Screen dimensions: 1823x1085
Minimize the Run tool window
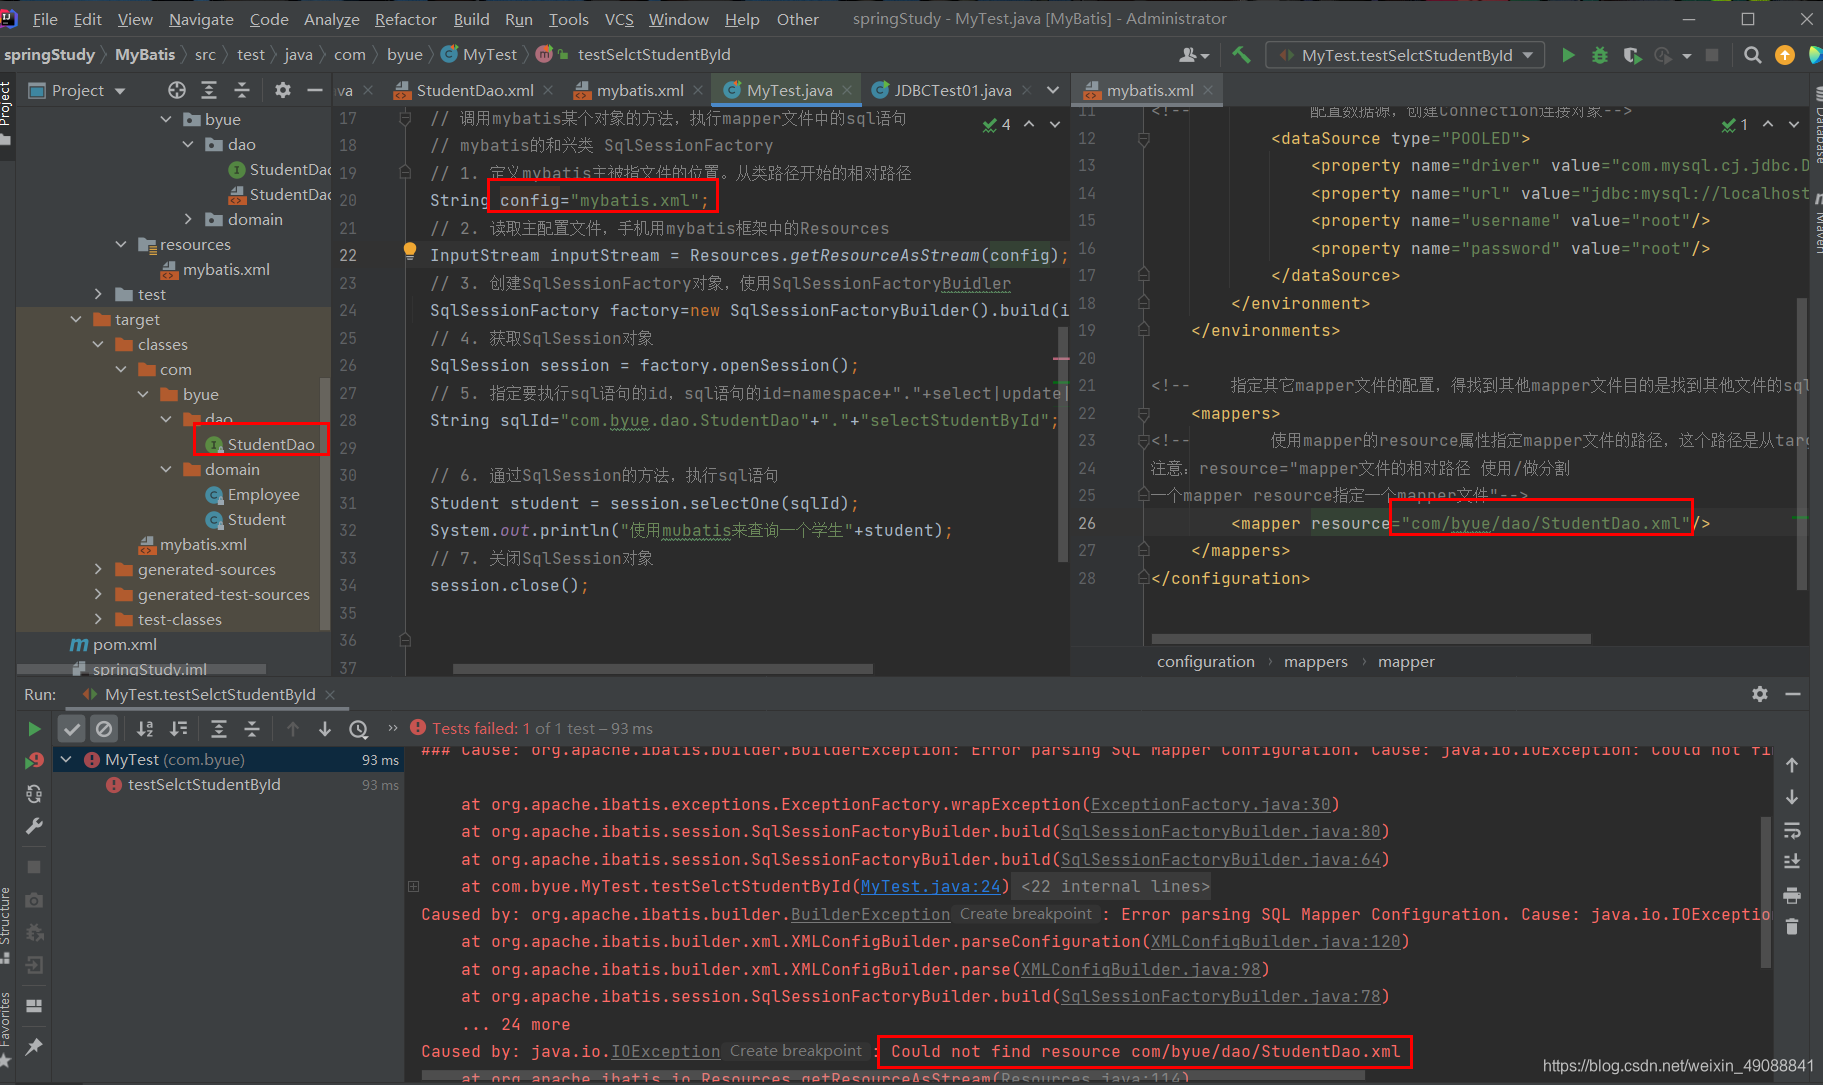[x=1793, y=694]
